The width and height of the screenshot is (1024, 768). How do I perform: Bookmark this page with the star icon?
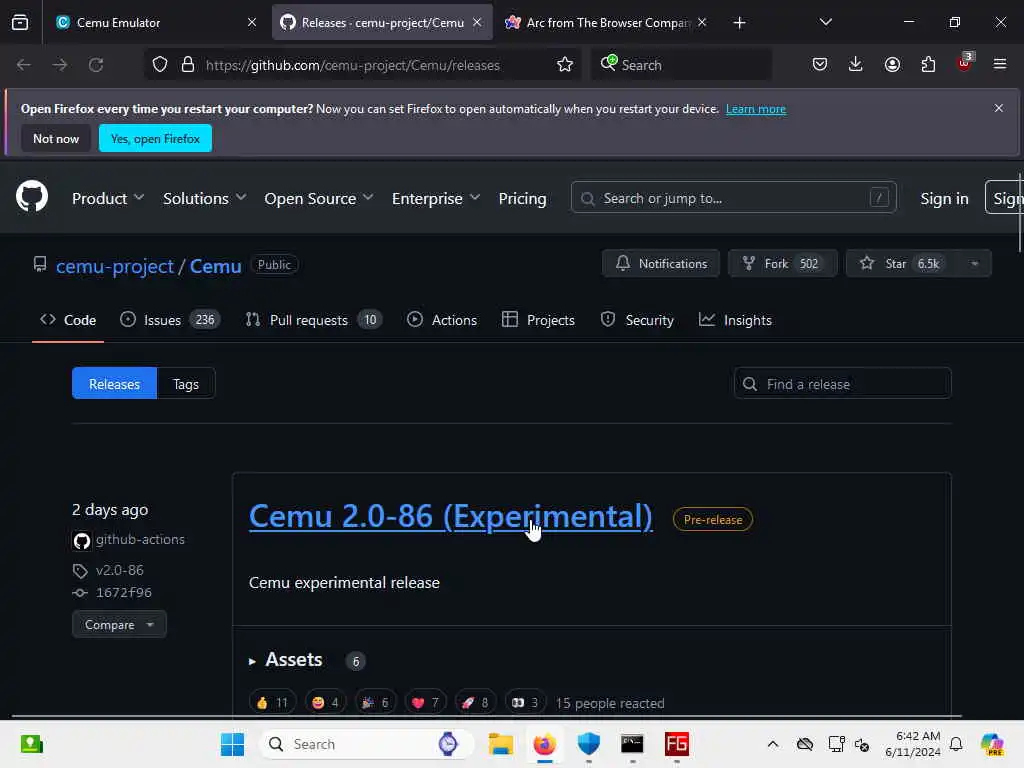click(x=565, y=65)
